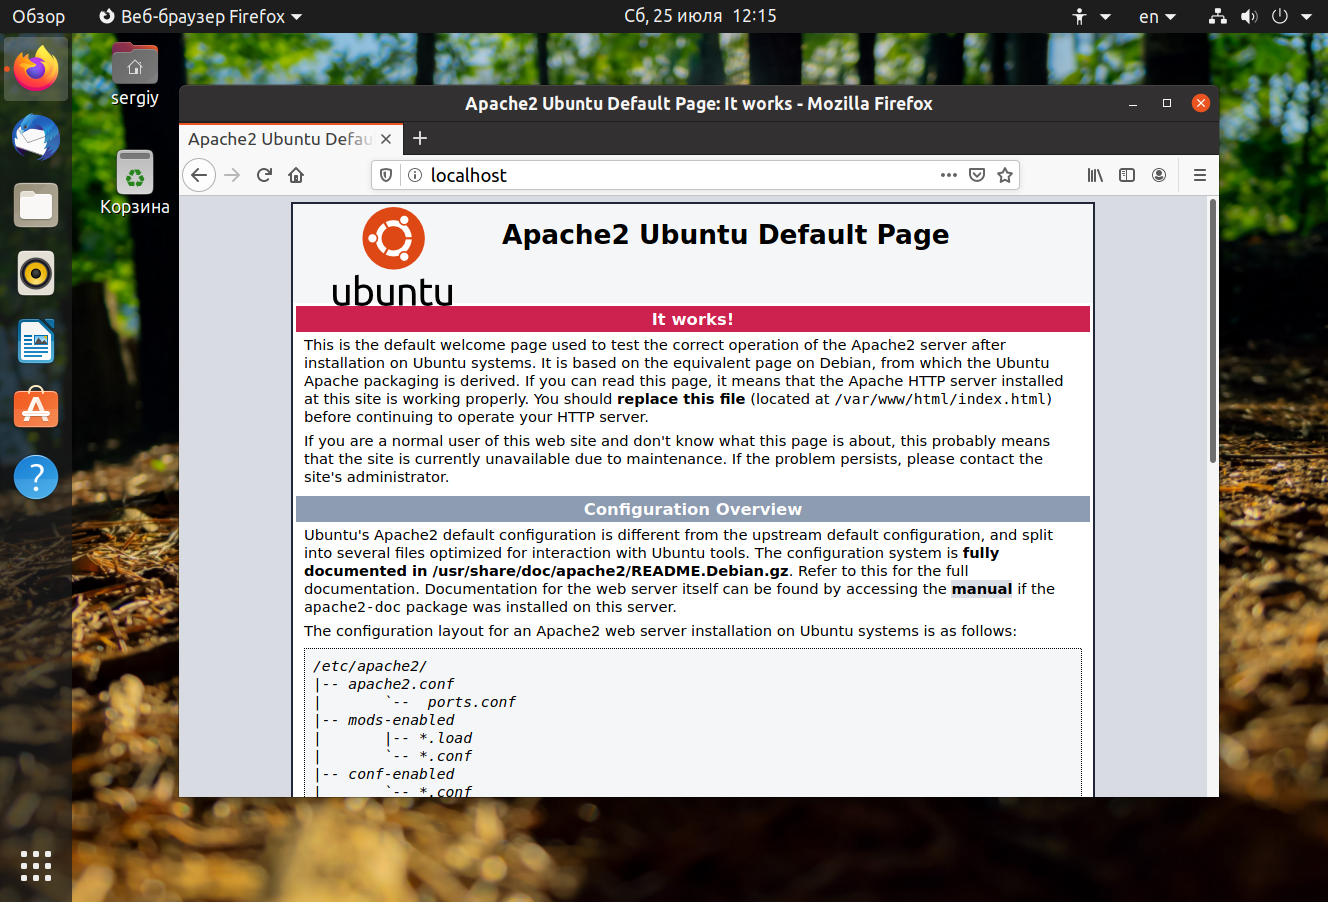1328x902 pixels.
Task: Click the page vertical scrollbar
Action: coord(1212,330)
